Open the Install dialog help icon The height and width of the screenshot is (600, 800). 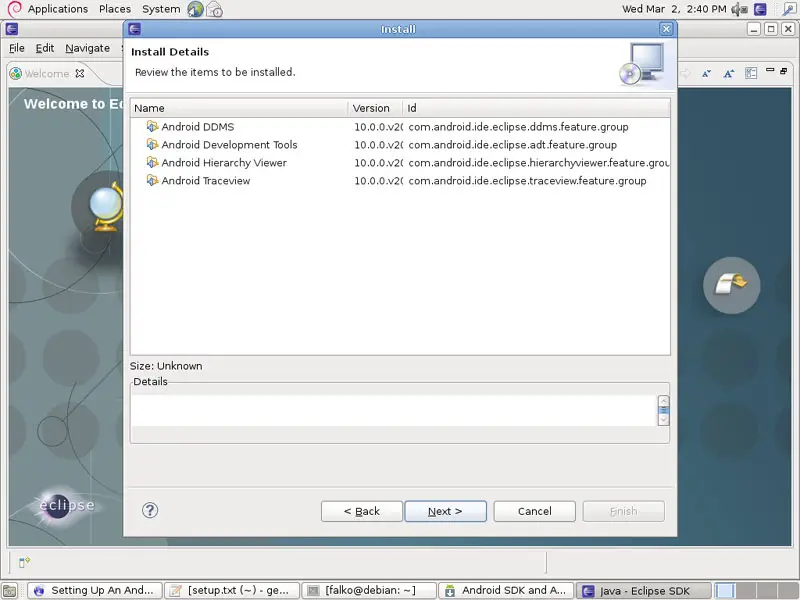point(150,510)
